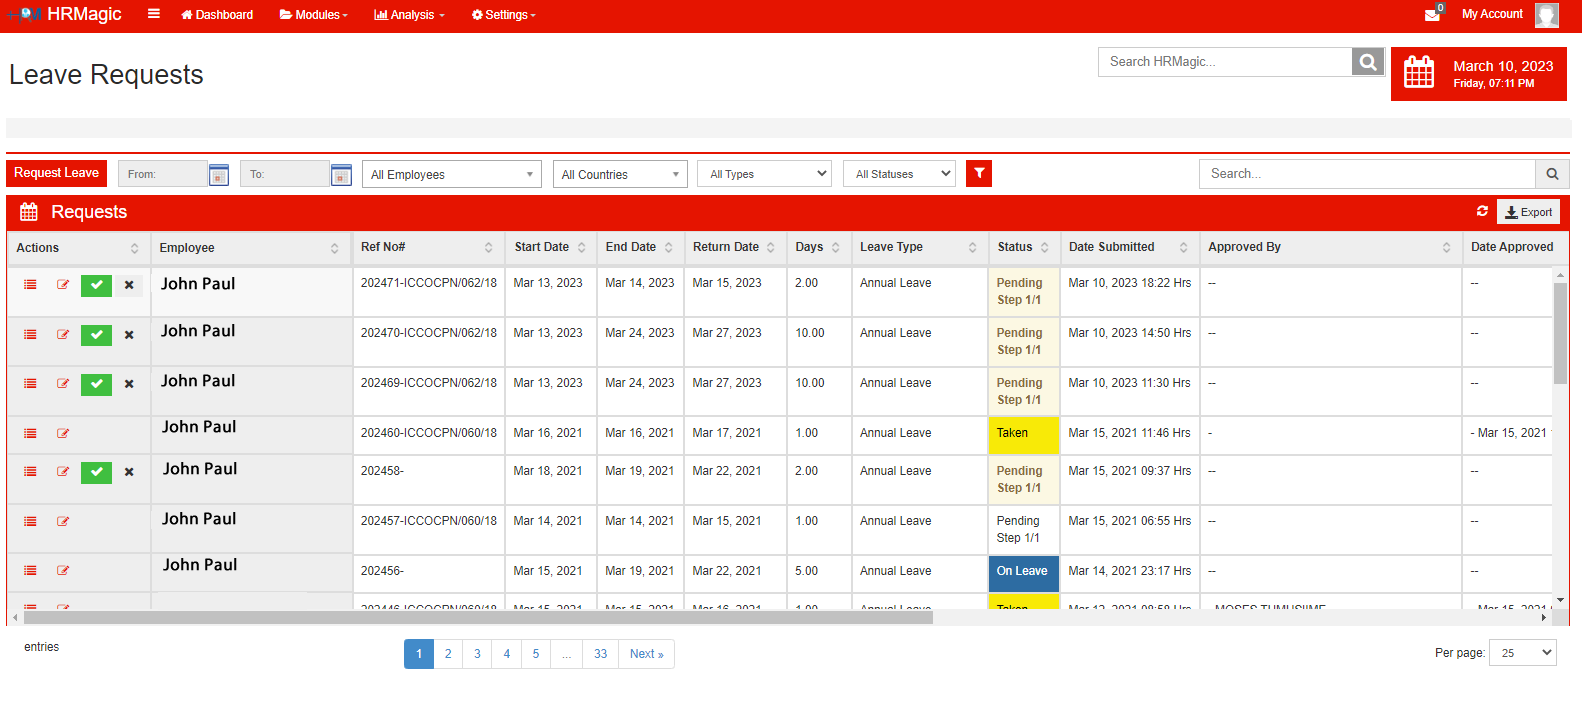Click the refresh icon in Requests header

coord(1482,211)
